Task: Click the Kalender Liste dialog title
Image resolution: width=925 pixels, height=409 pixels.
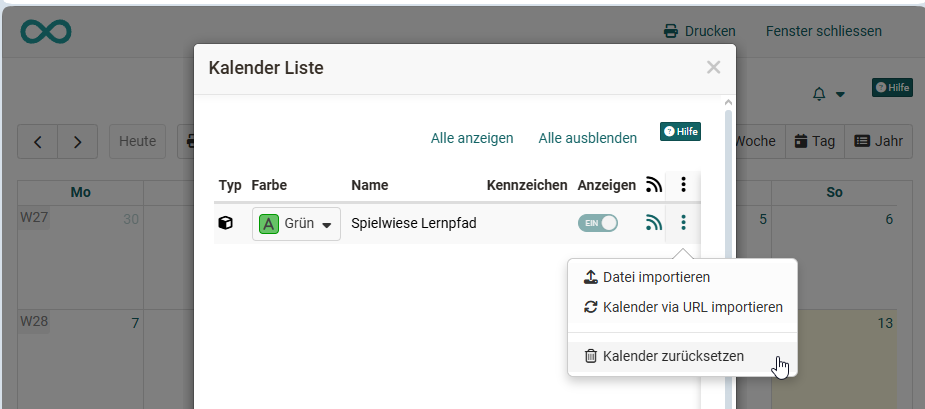Action: click(266, 68)
